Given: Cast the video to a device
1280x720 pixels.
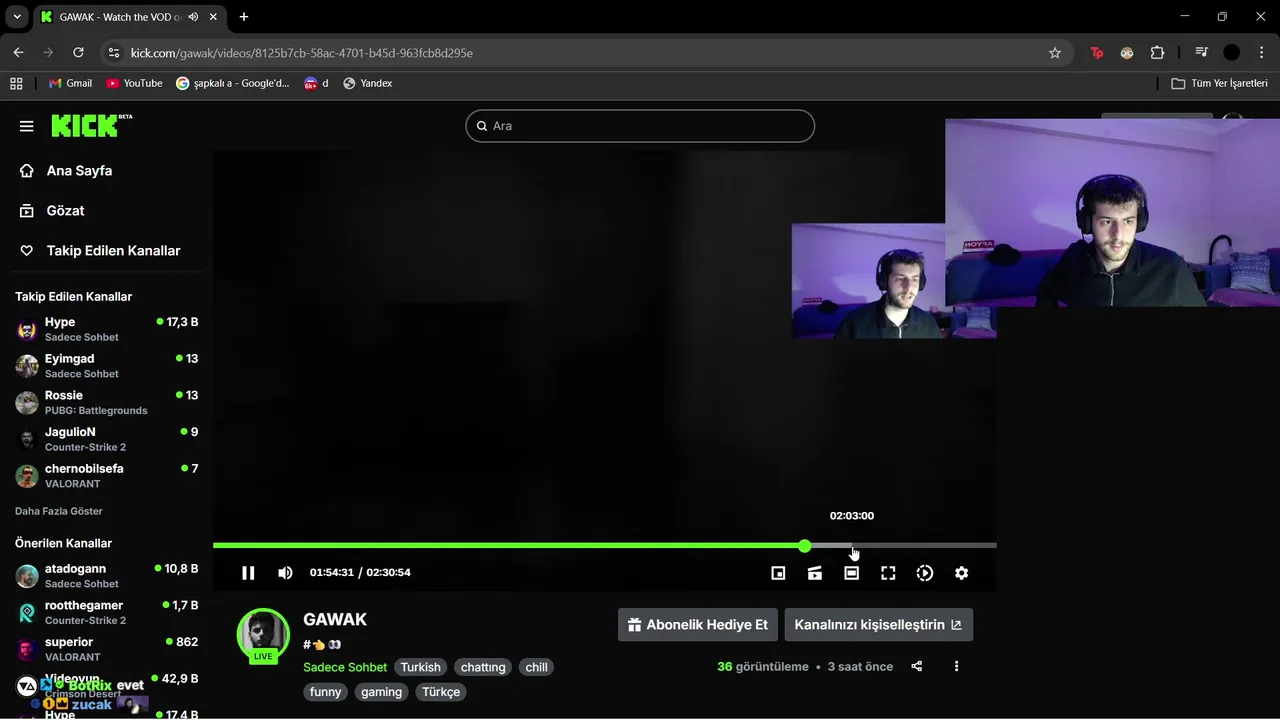Looking at the screenshot, I should pyautogui.click(x=815, y=573).
